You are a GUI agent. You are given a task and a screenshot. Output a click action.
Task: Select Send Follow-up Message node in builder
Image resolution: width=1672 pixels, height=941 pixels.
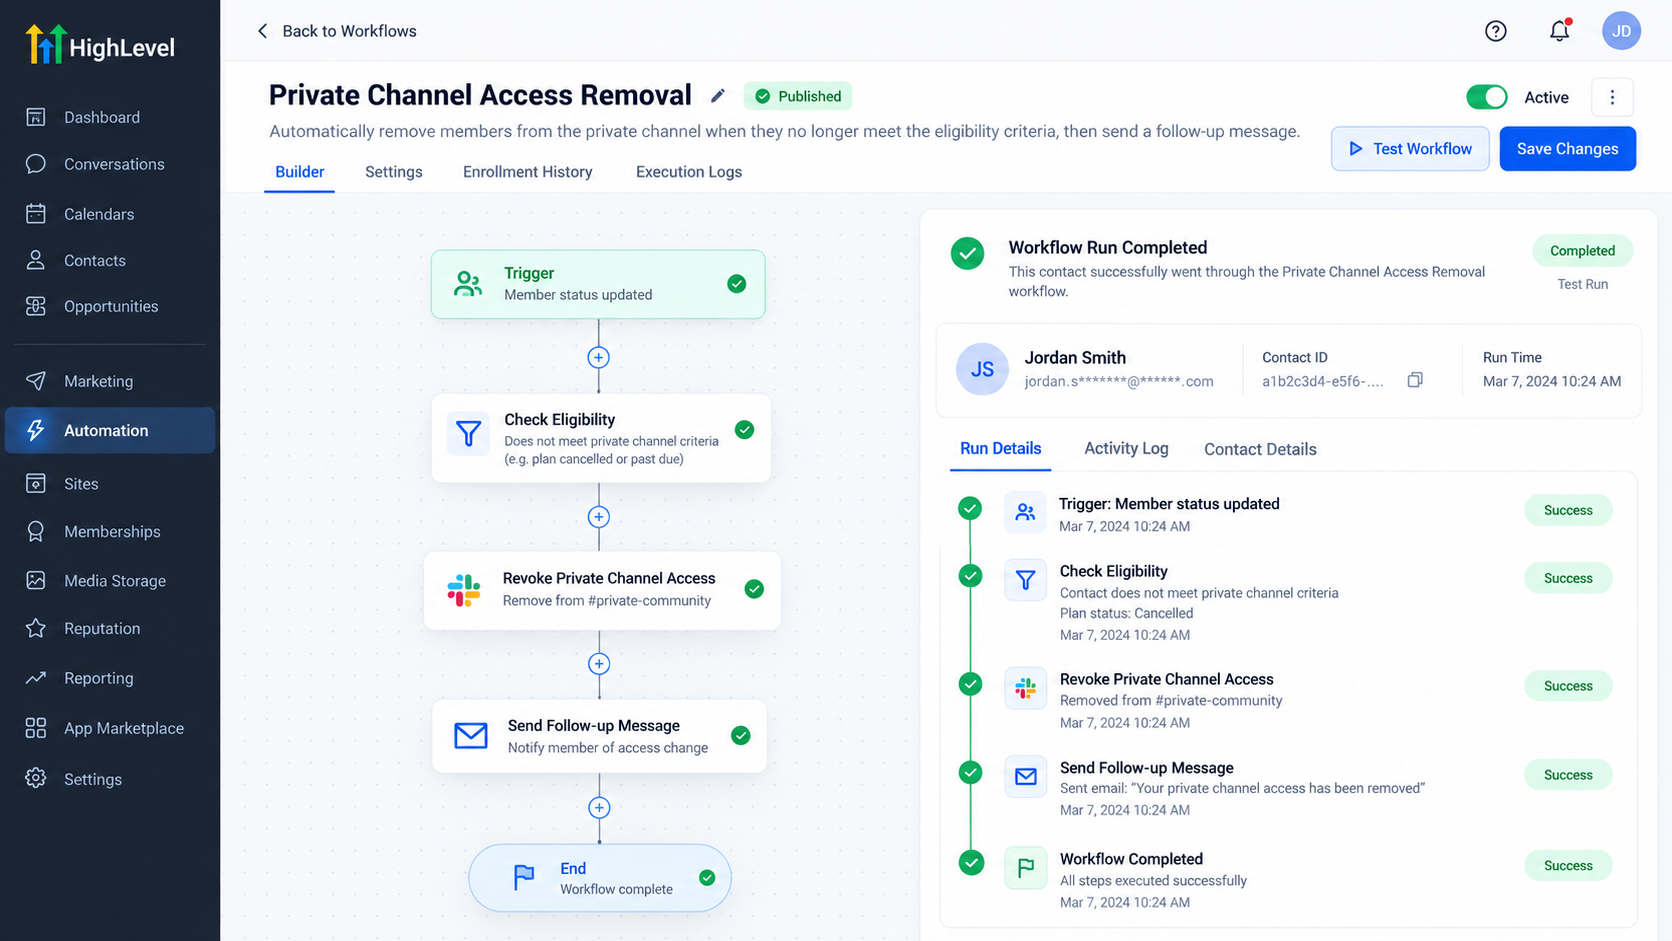click(x=599, y=736)
